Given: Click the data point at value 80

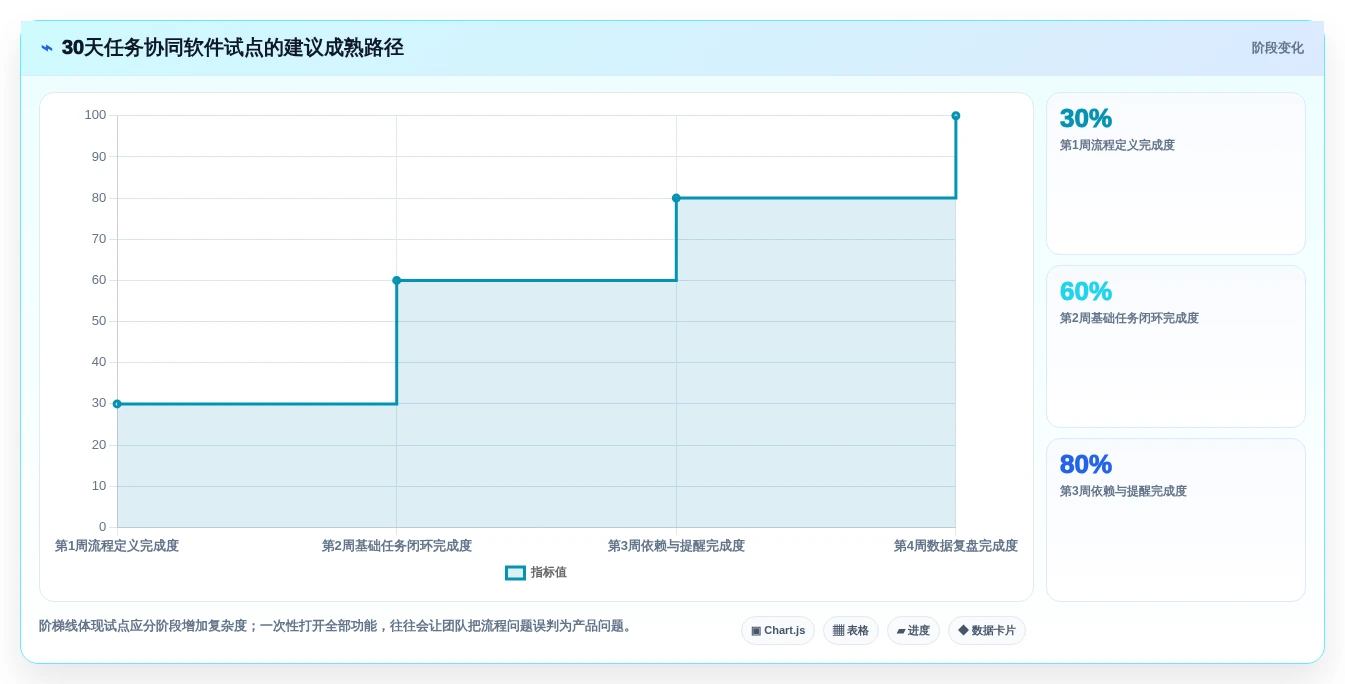Looking at the screenshot, I should 676,198.
